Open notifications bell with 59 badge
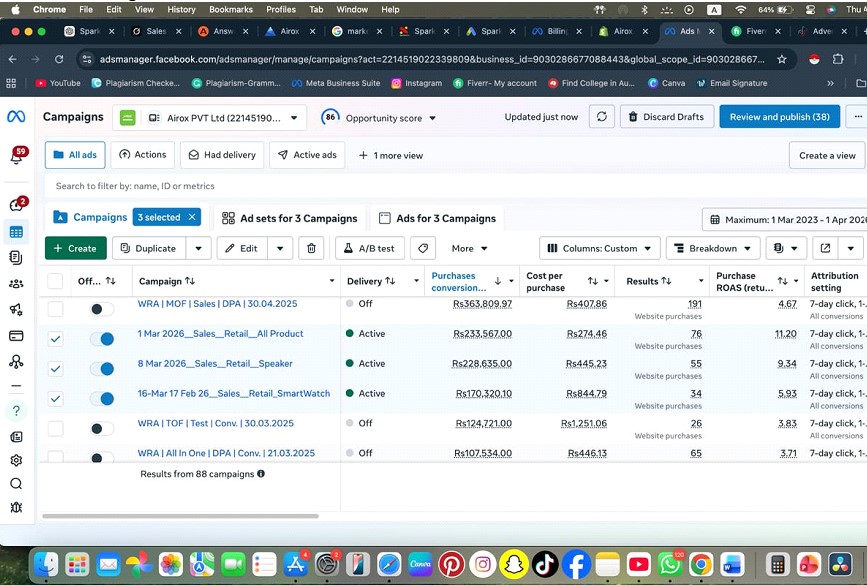Screen dimensions: 867x585 click(x=17, y=156)
